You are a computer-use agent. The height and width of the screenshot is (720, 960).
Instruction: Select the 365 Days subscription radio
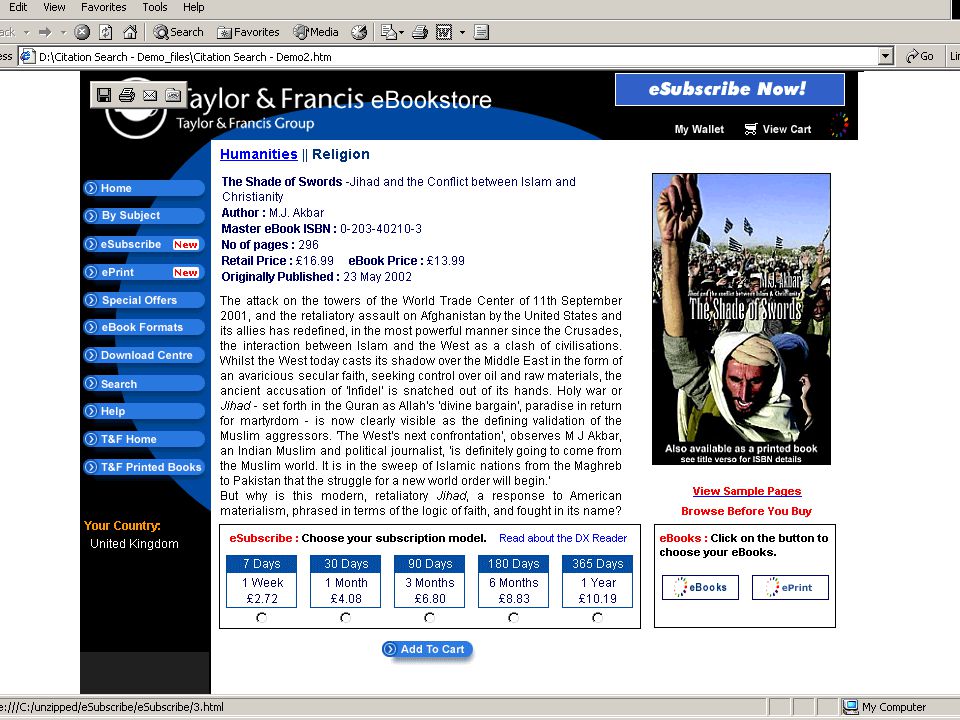pos(597,618)
